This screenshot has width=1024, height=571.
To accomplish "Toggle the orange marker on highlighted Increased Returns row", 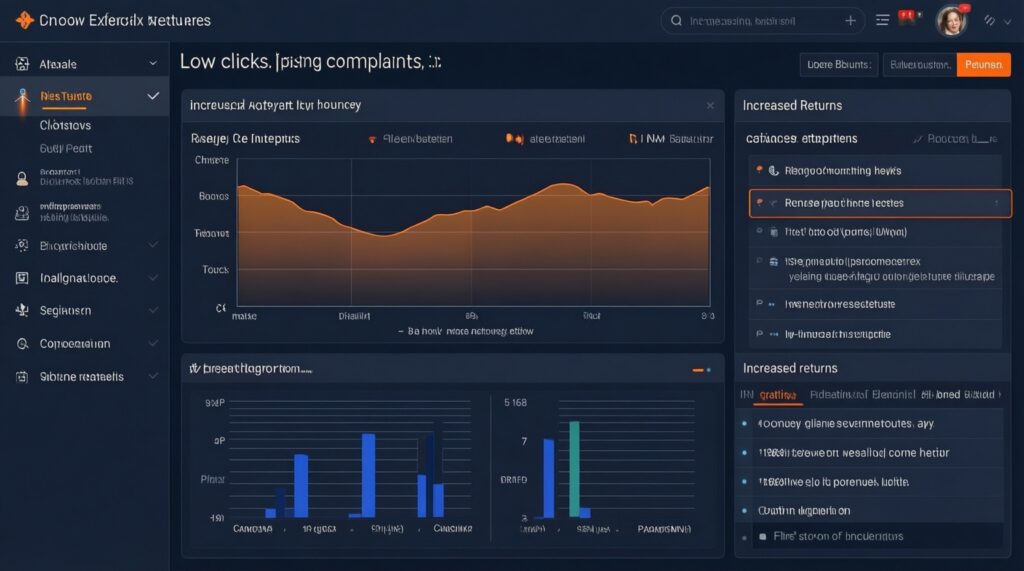I will point(762,203).
